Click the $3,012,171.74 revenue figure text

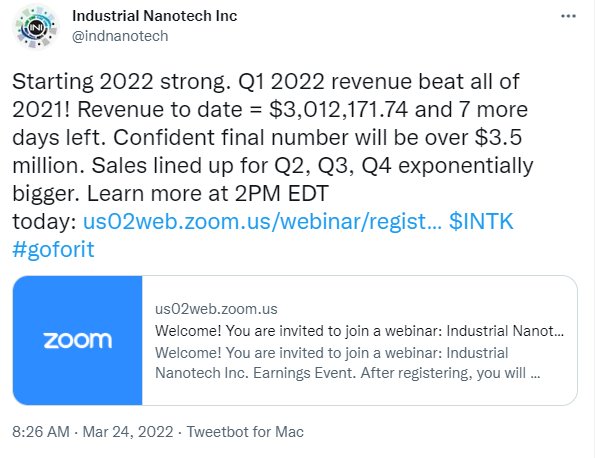click(x=339, y=110)
